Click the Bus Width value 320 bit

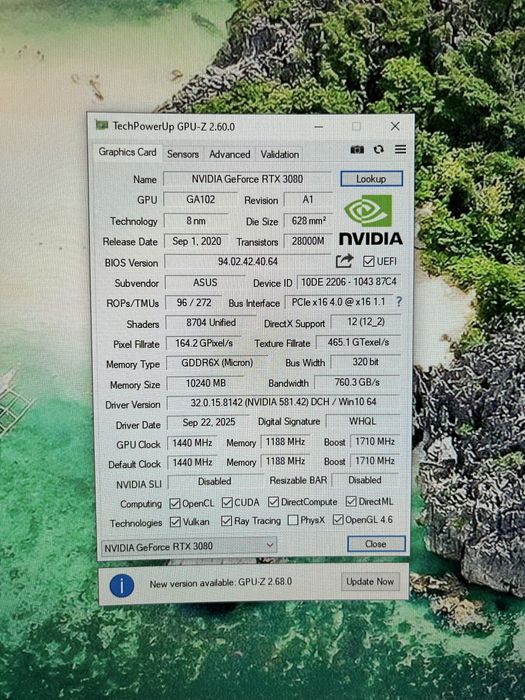(365, 362)
